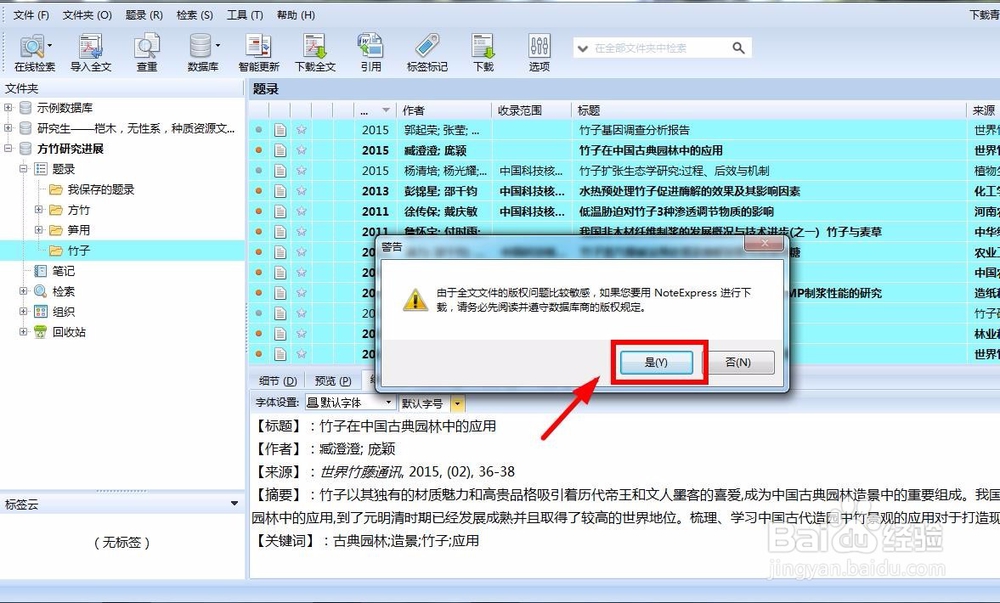Close the 警告 dialog

click(x=764, y=243)
